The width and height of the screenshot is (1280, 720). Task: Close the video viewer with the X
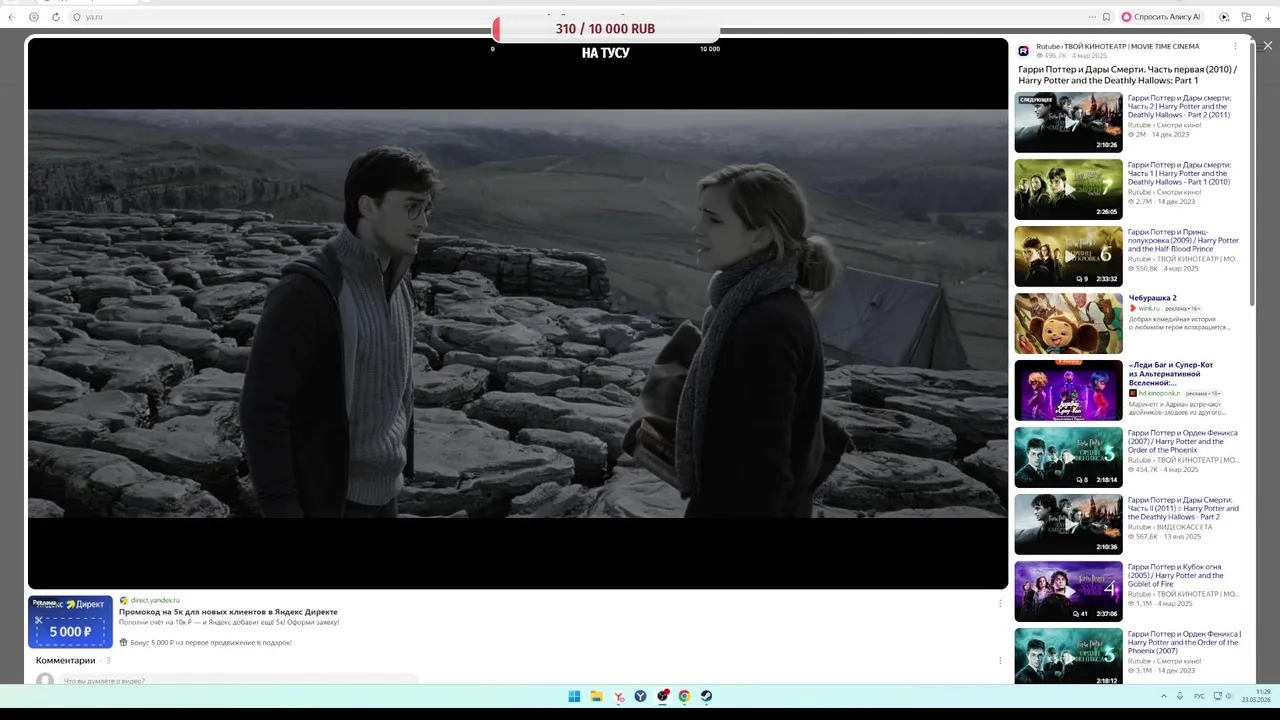pos(1267,46)
